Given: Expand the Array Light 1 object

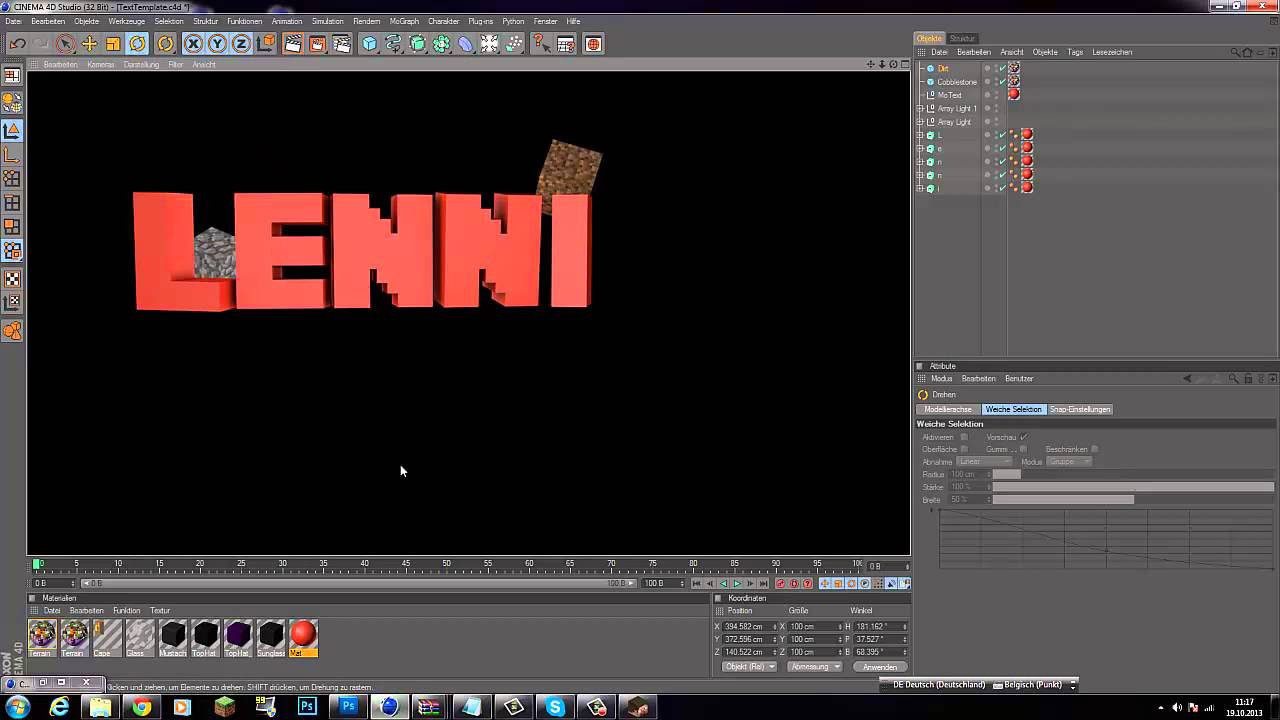Looking at the screenshot, I should [x=921, y=108].
